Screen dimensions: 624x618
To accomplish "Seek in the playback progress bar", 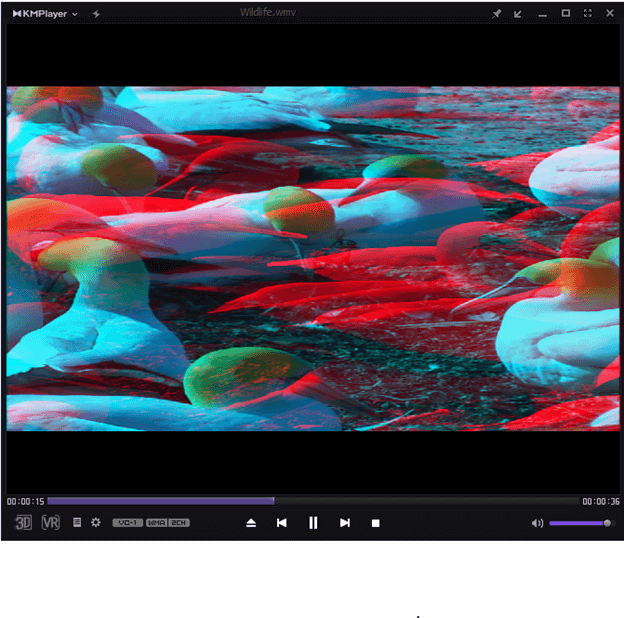I will 313,501.
